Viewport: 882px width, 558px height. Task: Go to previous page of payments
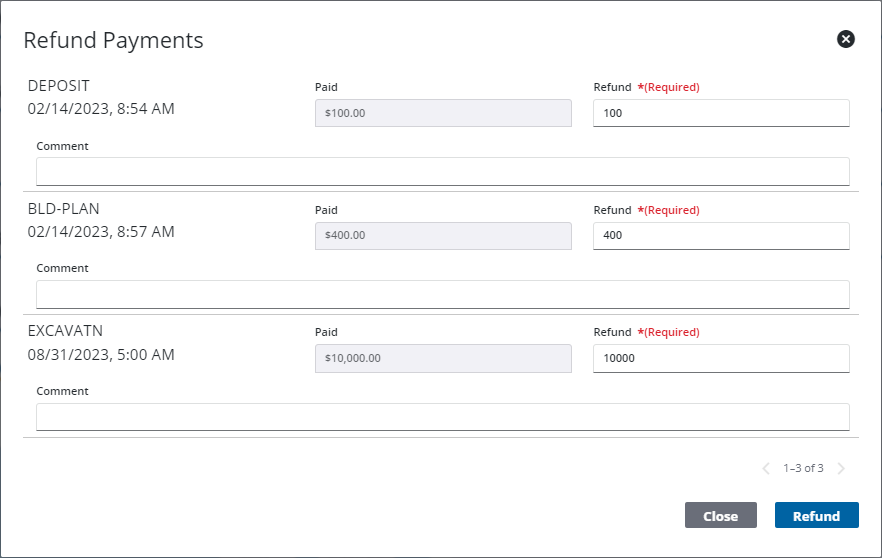(766, 468)
